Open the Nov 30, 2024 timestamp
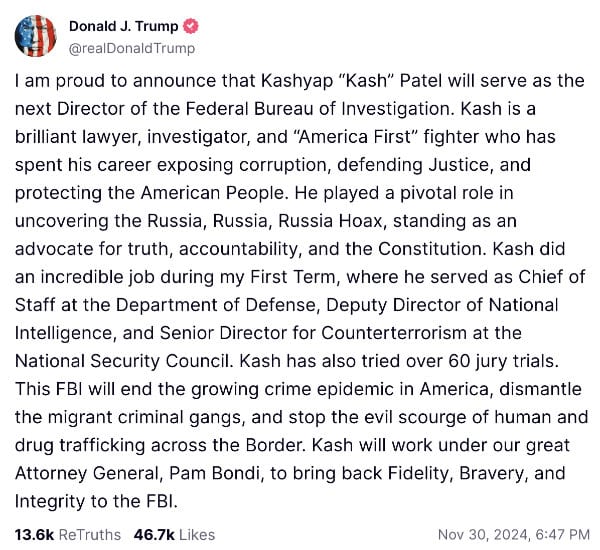This screenshot has height=550, width=600. pyautogui.click(x=514, y=534)
